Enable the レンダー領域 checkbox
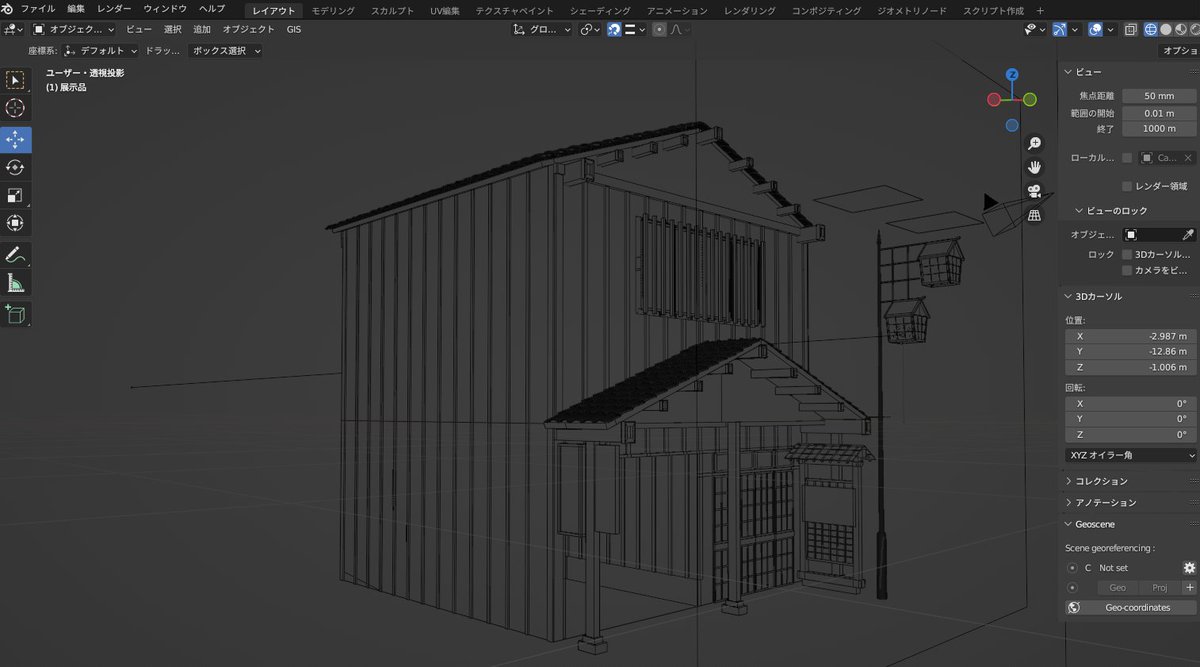The width and height of the screenshot is (1200, 667). [1128, 186]
